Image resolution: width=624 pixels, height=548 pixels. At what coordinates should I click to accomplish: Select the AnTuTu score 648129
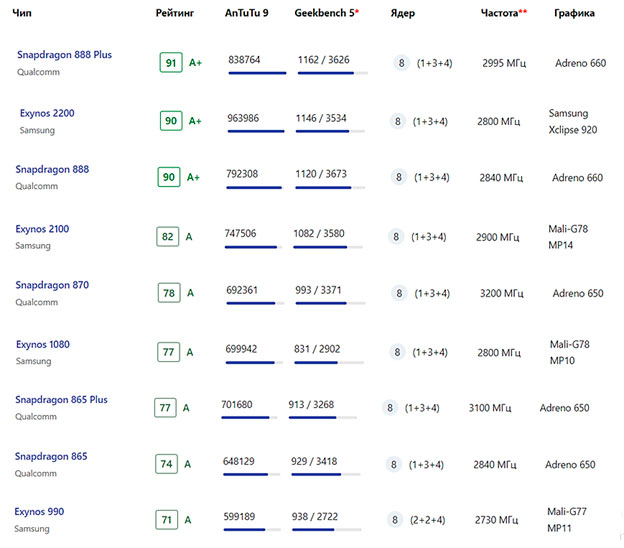(238, 461)
